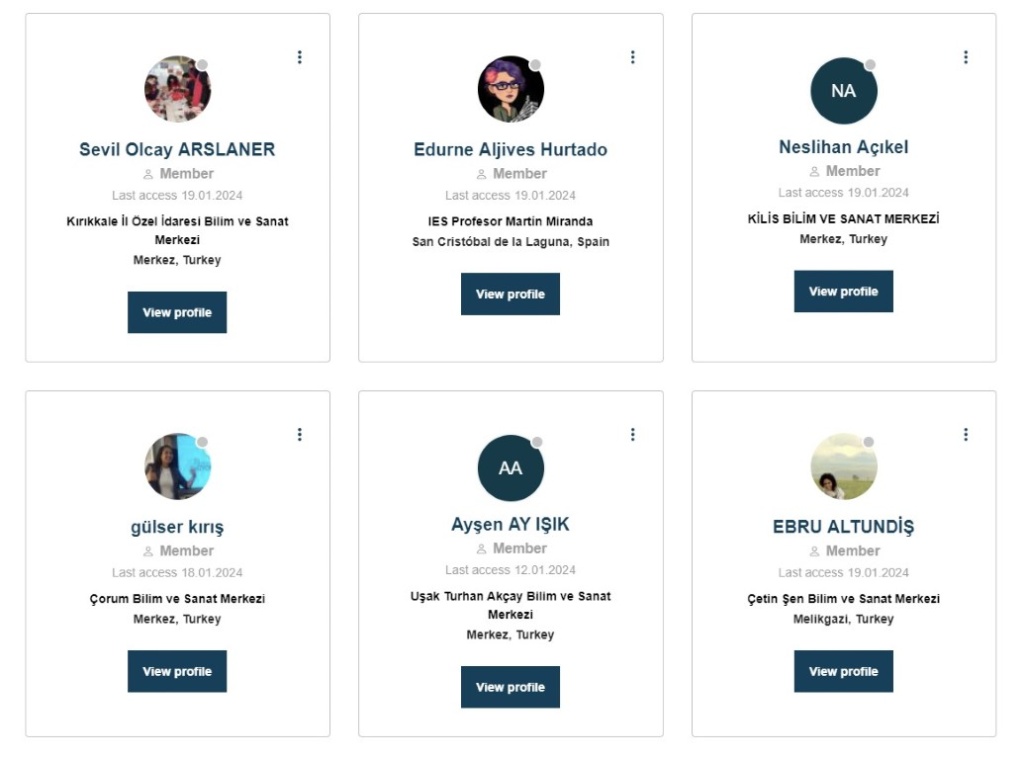The width and height of the screenshot is (1024, 759).
Task: Open more options for gülser kırış
Action: (299, 435)
